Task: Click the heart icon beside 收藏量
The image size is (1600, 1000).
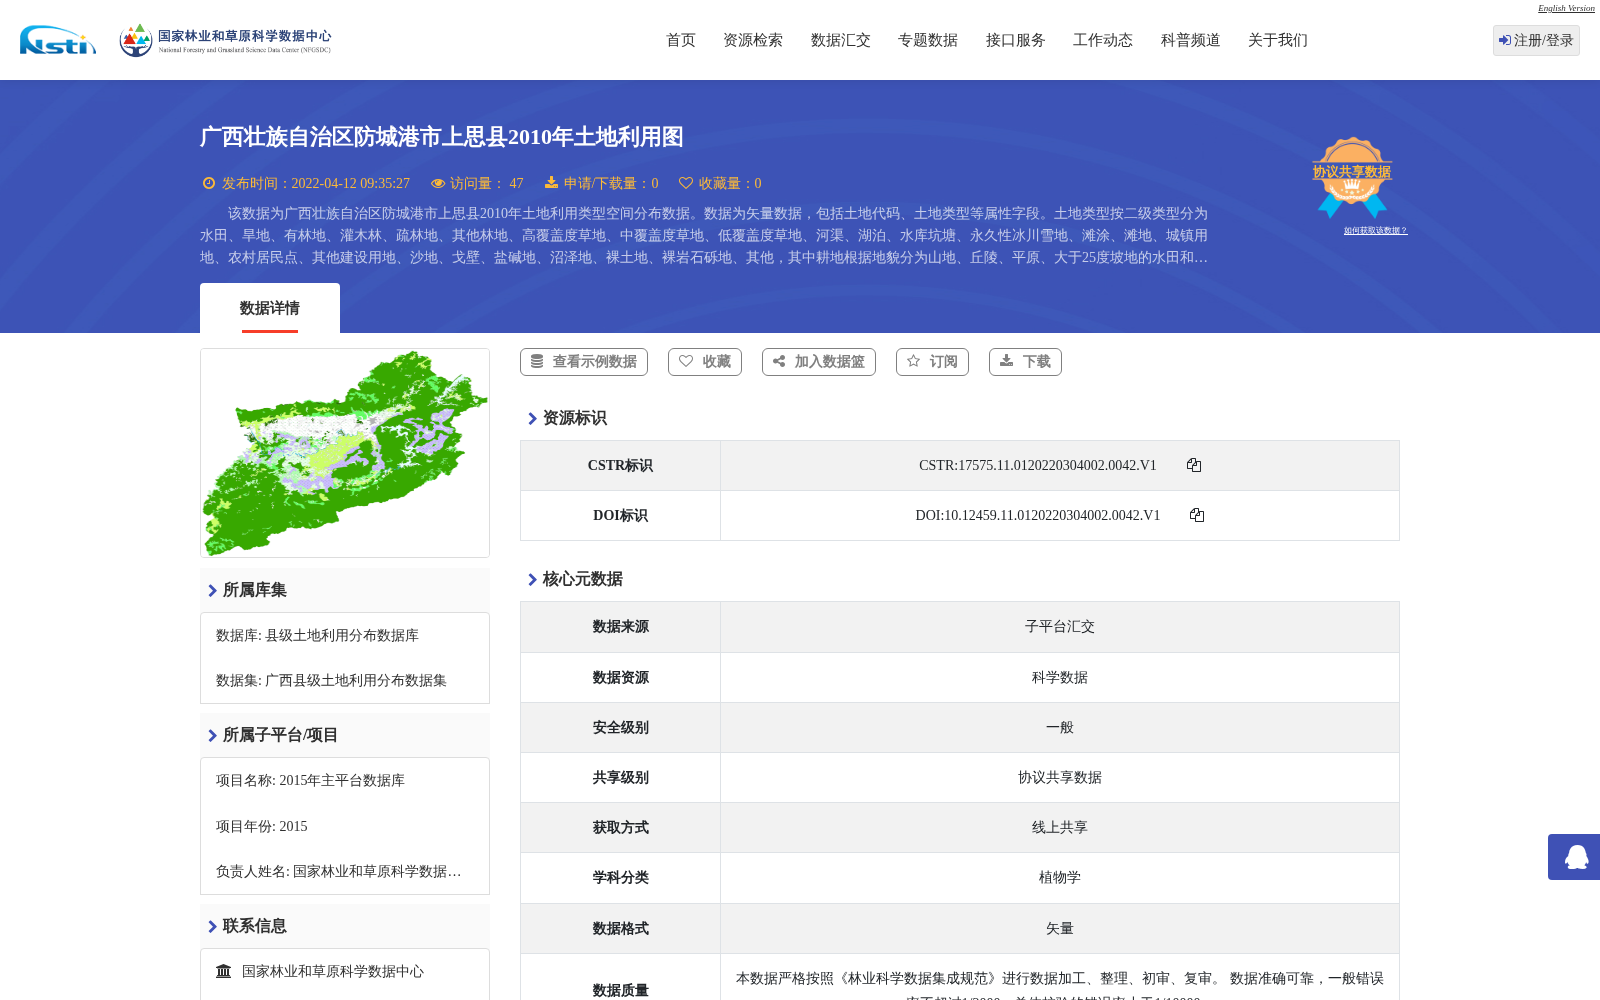Action: coord(686,183)
